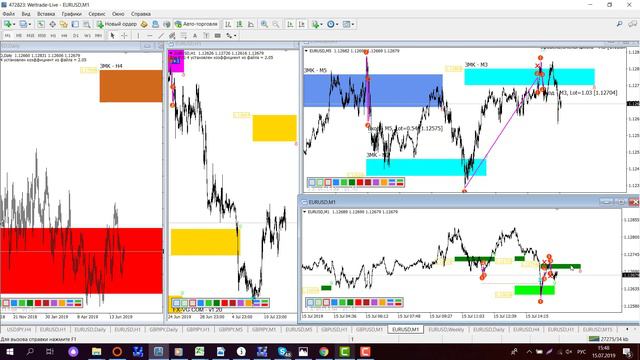Open the Файл menu
This screenshot has height=360, width=640.
click(x=9, y=14)
